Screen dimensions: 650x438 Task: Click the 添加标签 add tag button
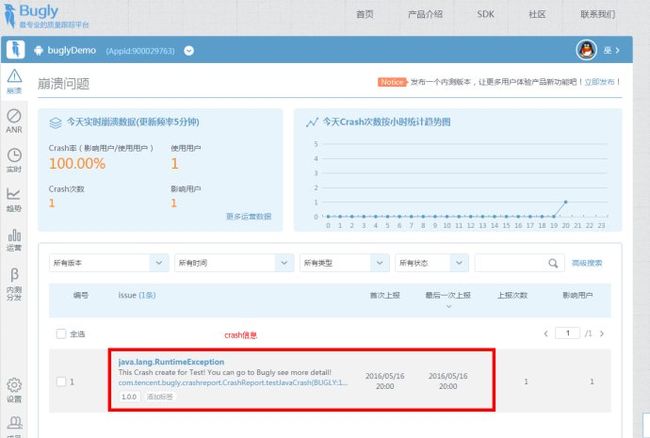tap(160, 397)
